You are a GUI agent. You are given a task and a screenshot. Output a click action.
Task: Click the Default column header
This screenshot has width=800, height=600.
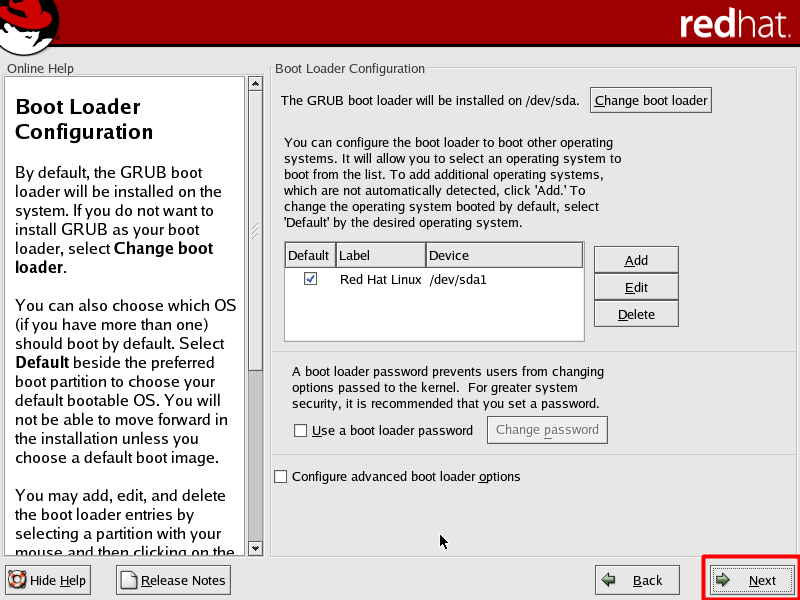(x=309, y=255)
